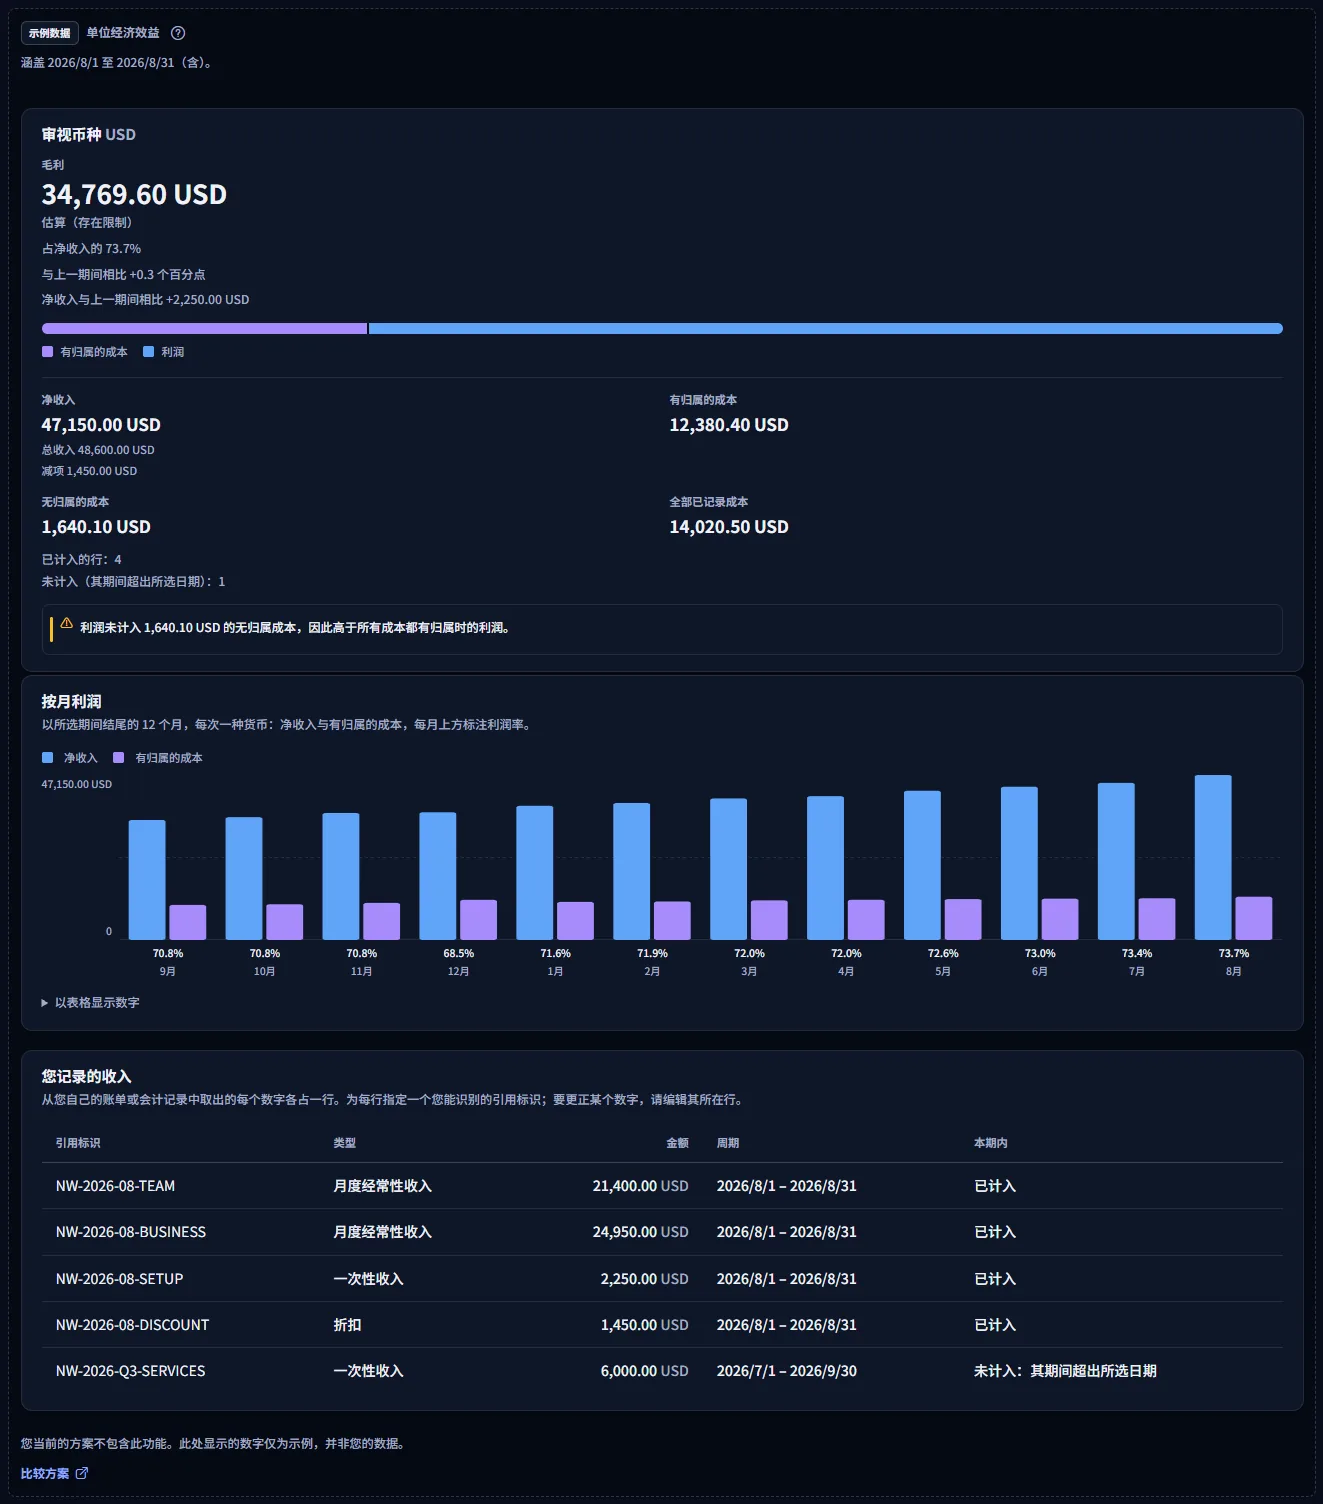The width and height of the screenshot is (1323, 1504).
Task: Click the blue 净收入 bar for 8月
Action: coord(1213,857)
